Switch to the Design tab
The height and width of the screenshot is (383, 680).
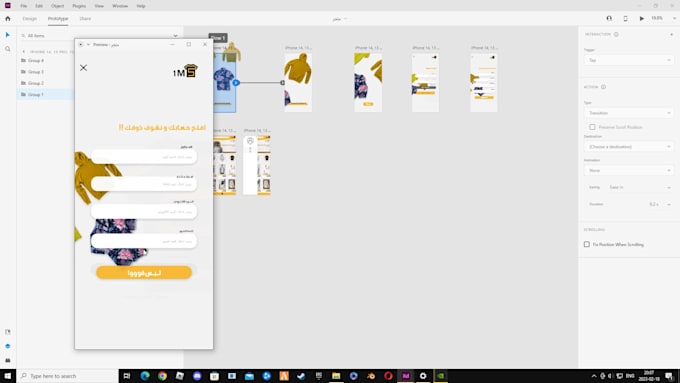coord(29,19)
